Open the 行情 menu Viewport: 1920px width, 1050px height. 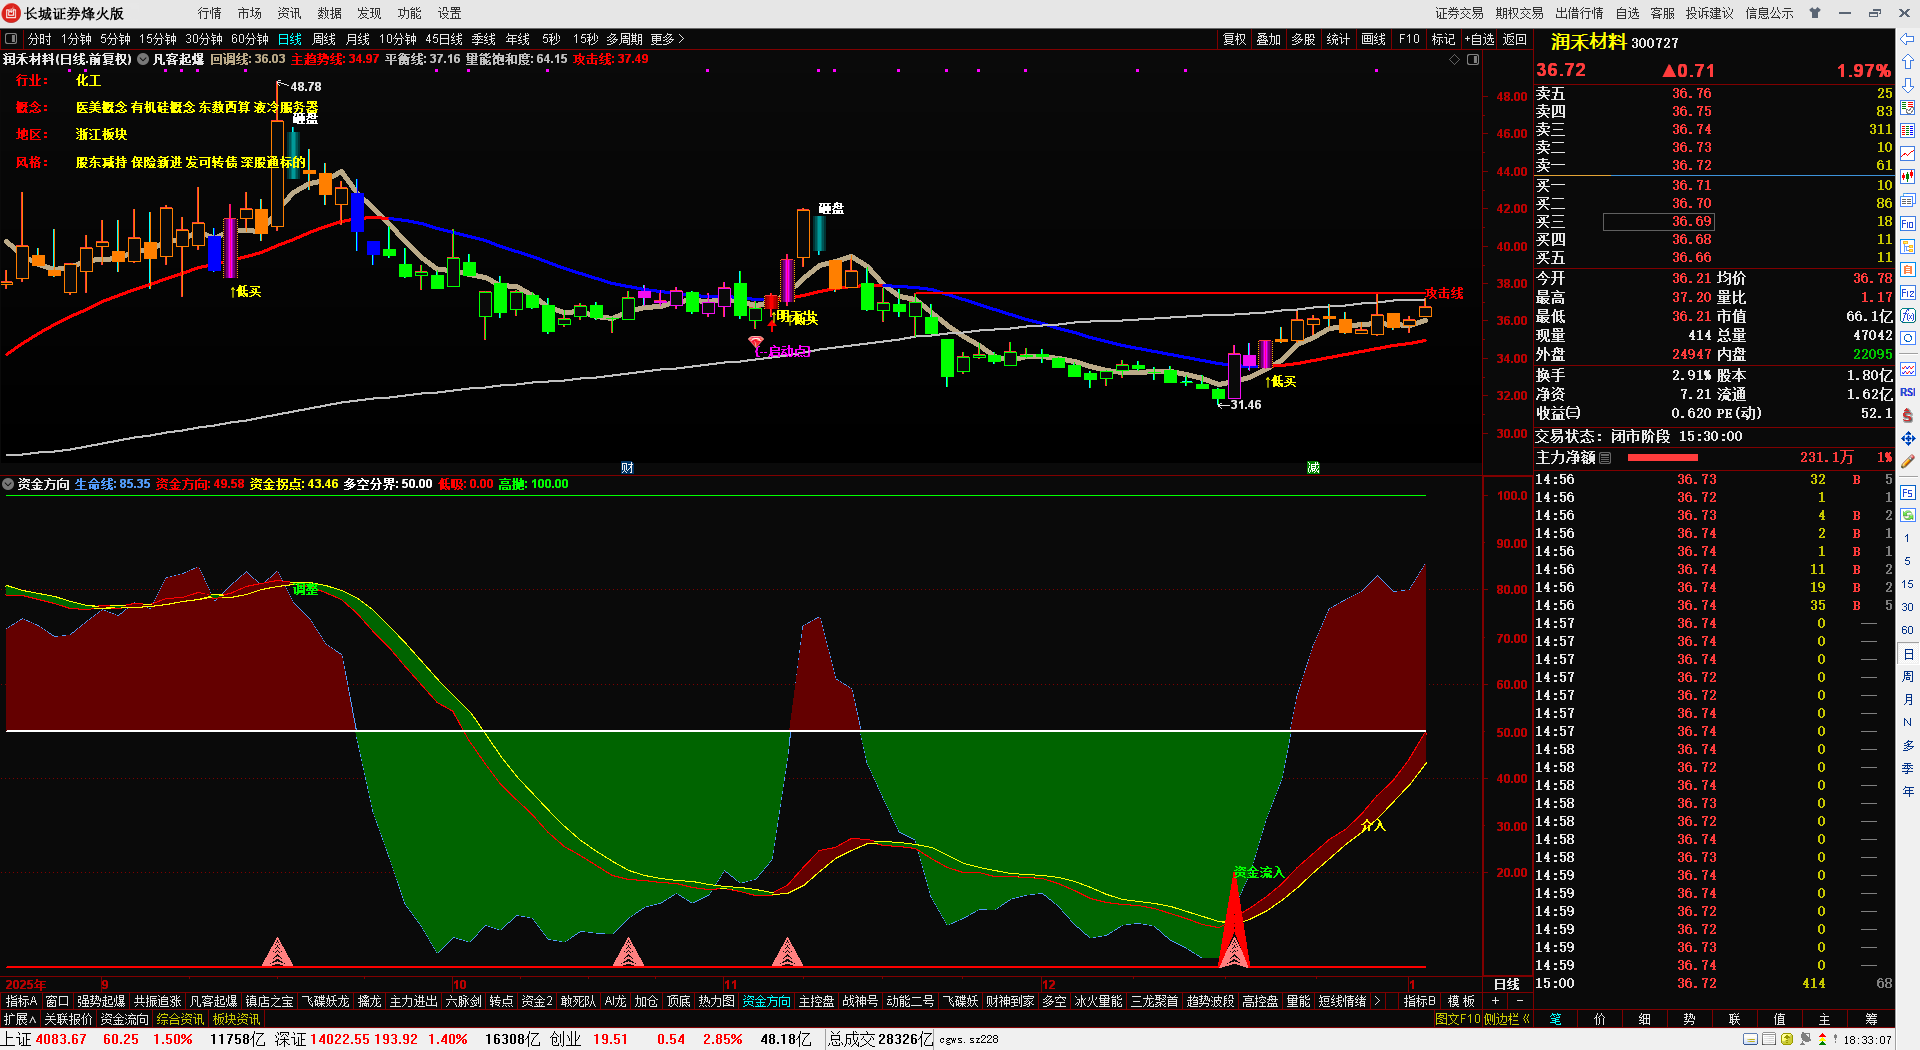tap(209, 13)
